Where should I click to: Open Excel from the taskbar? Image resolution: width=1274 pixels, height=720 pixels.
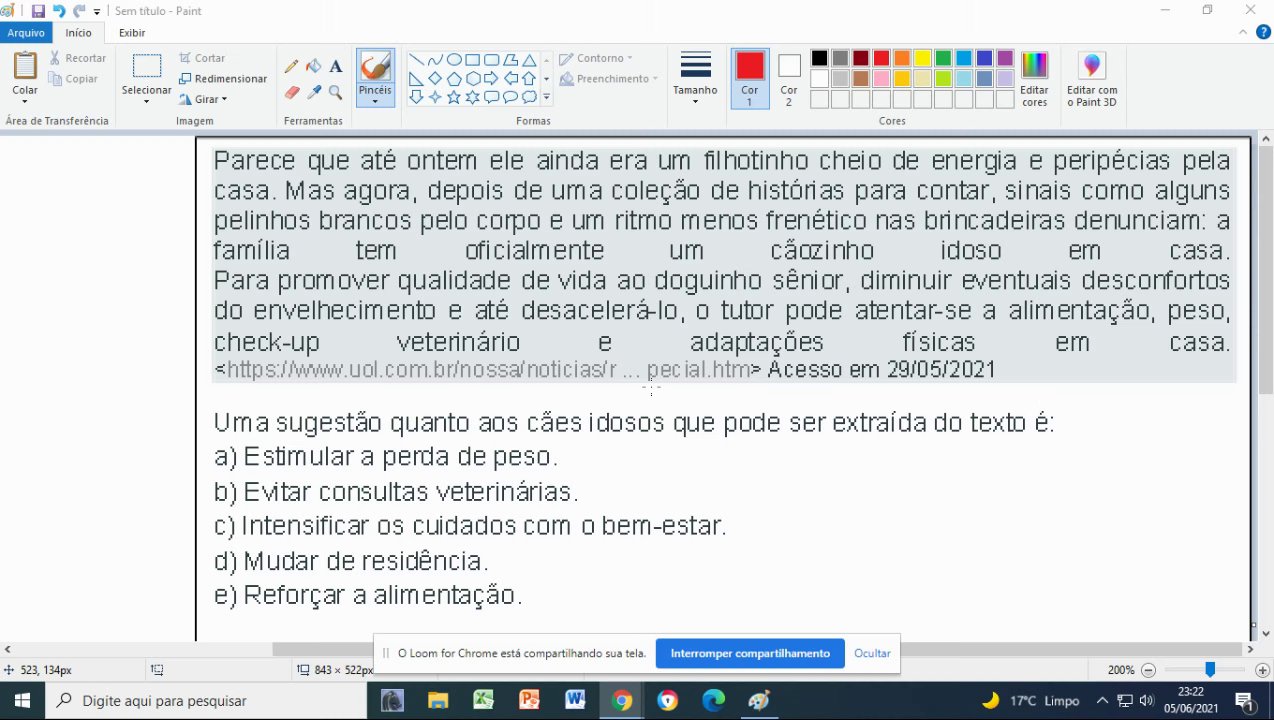(x=483, y=701)
